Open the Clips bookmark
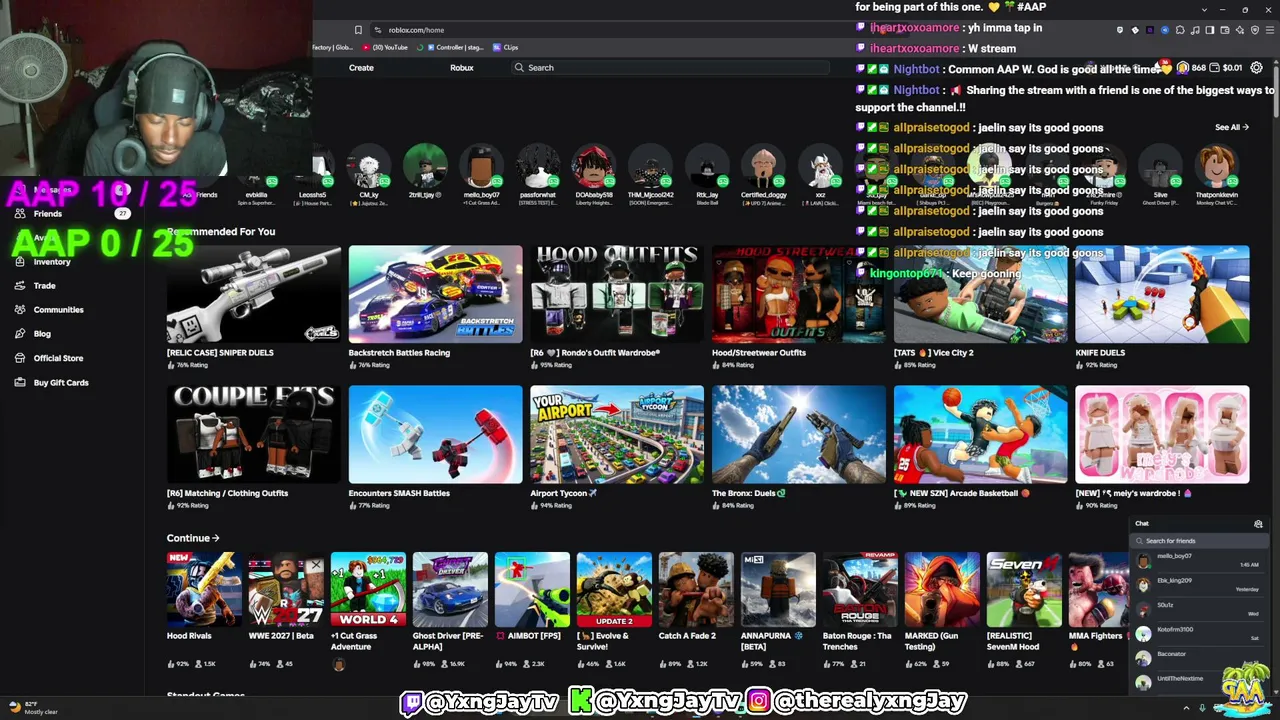 tap(505, 47)
